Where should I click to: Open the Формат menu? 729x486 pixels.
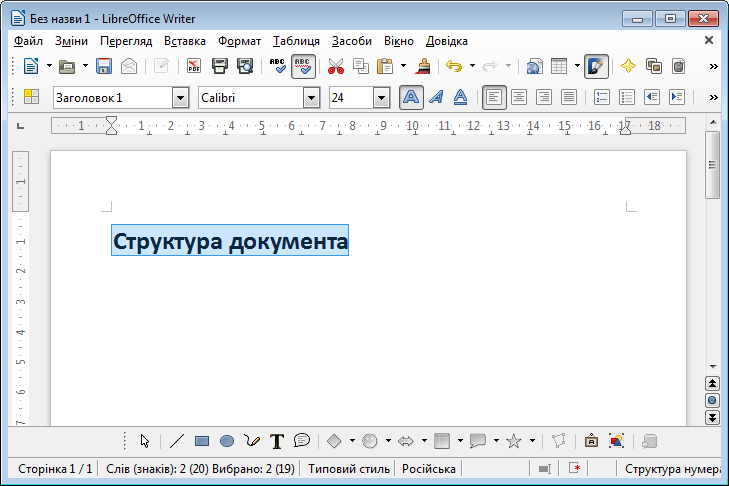pos(239,41)
